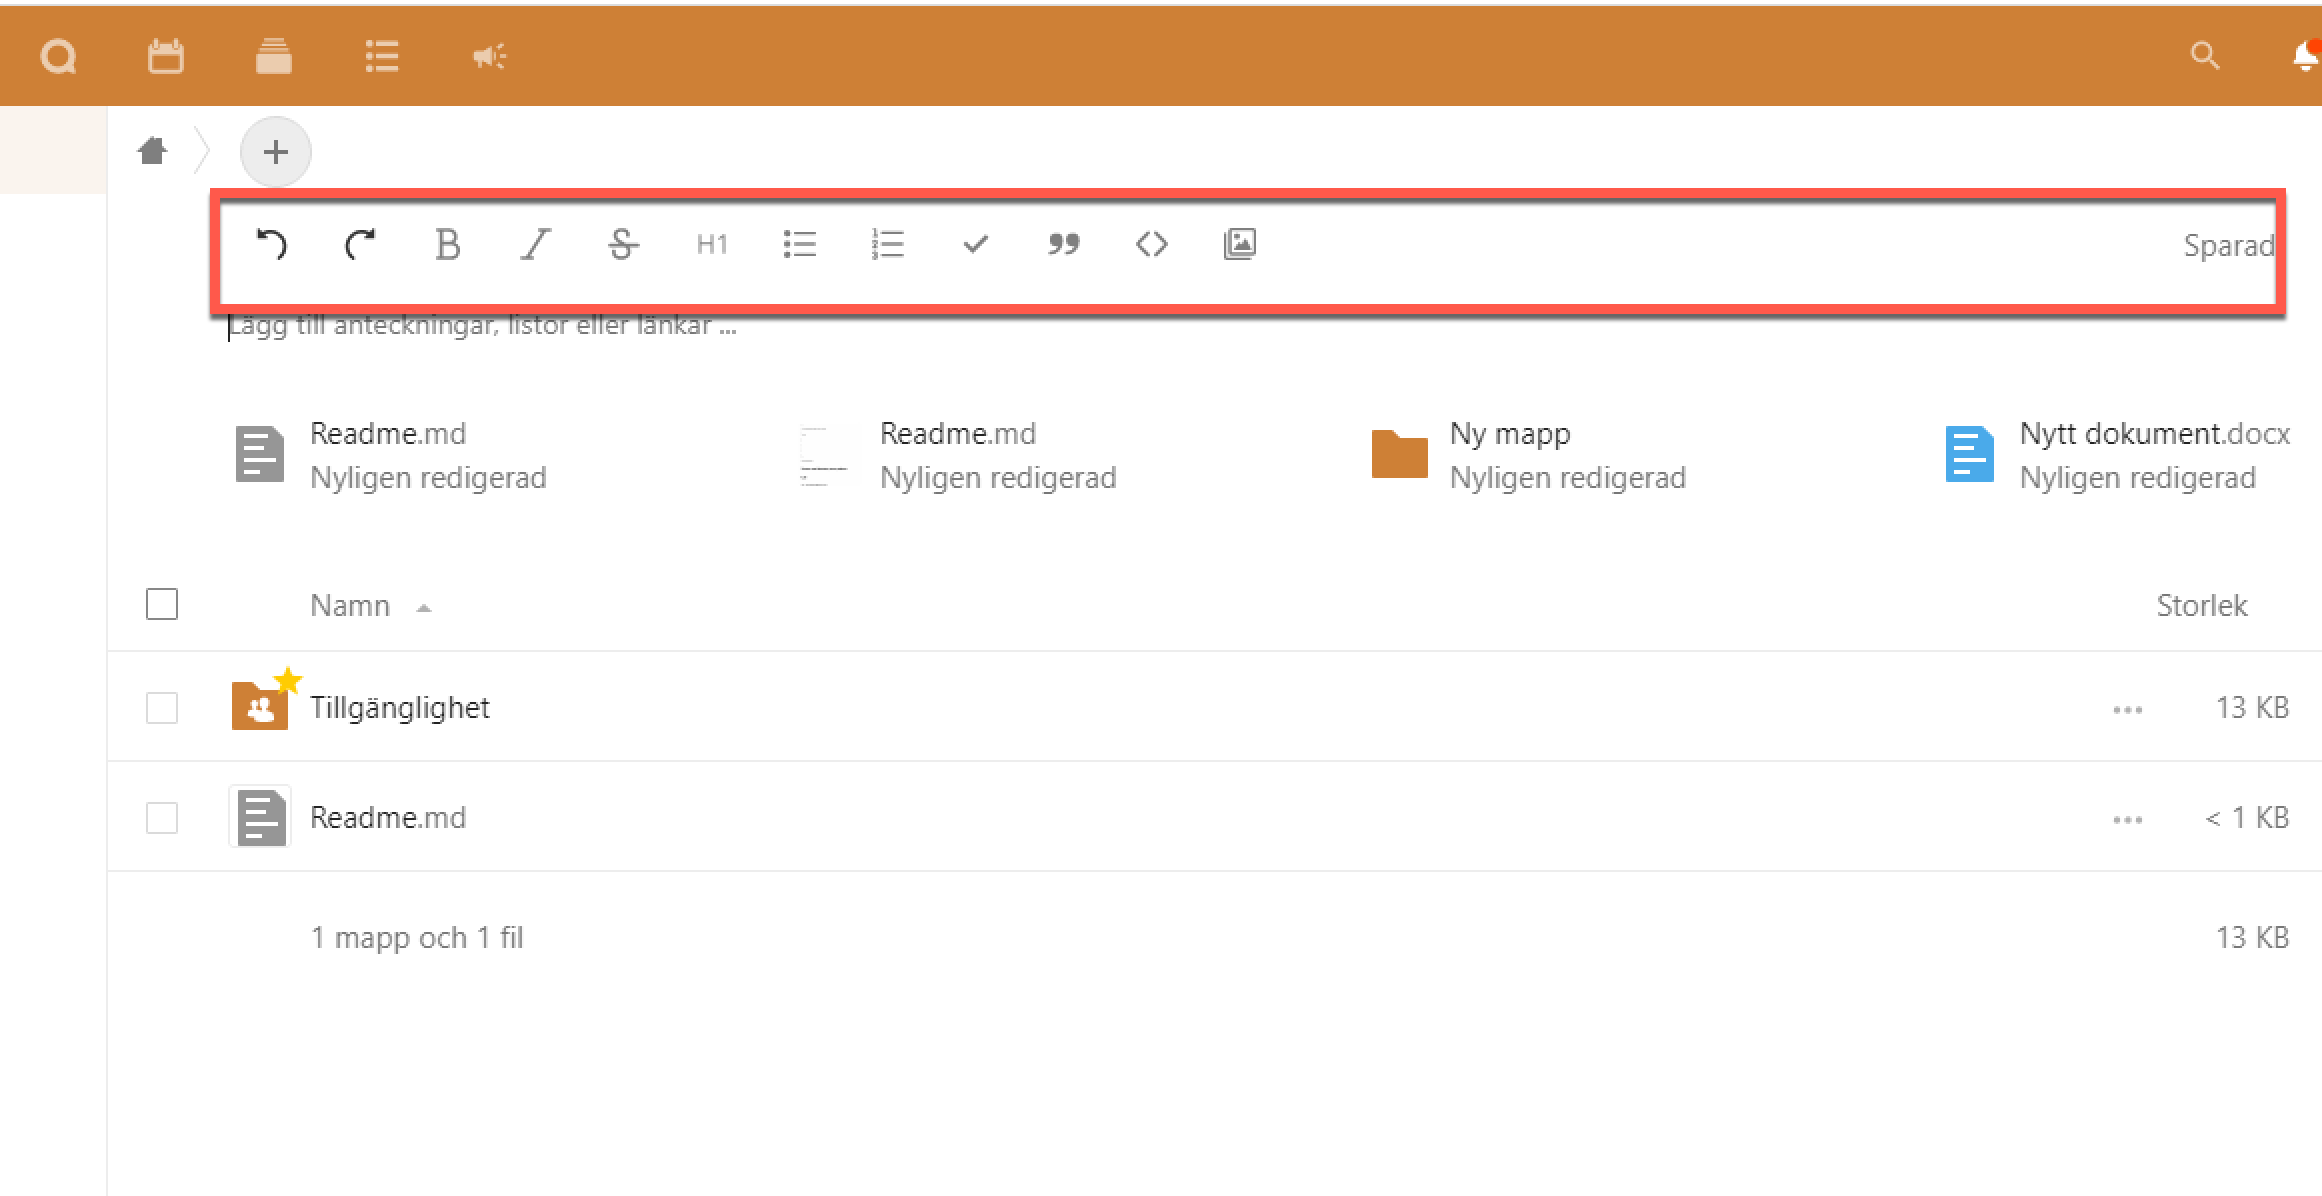Image resolution: width=2322 pixels, height=1196 pixels.
Task: Tick the Tillgänglighet row checkbox
Action: [162, 708]
